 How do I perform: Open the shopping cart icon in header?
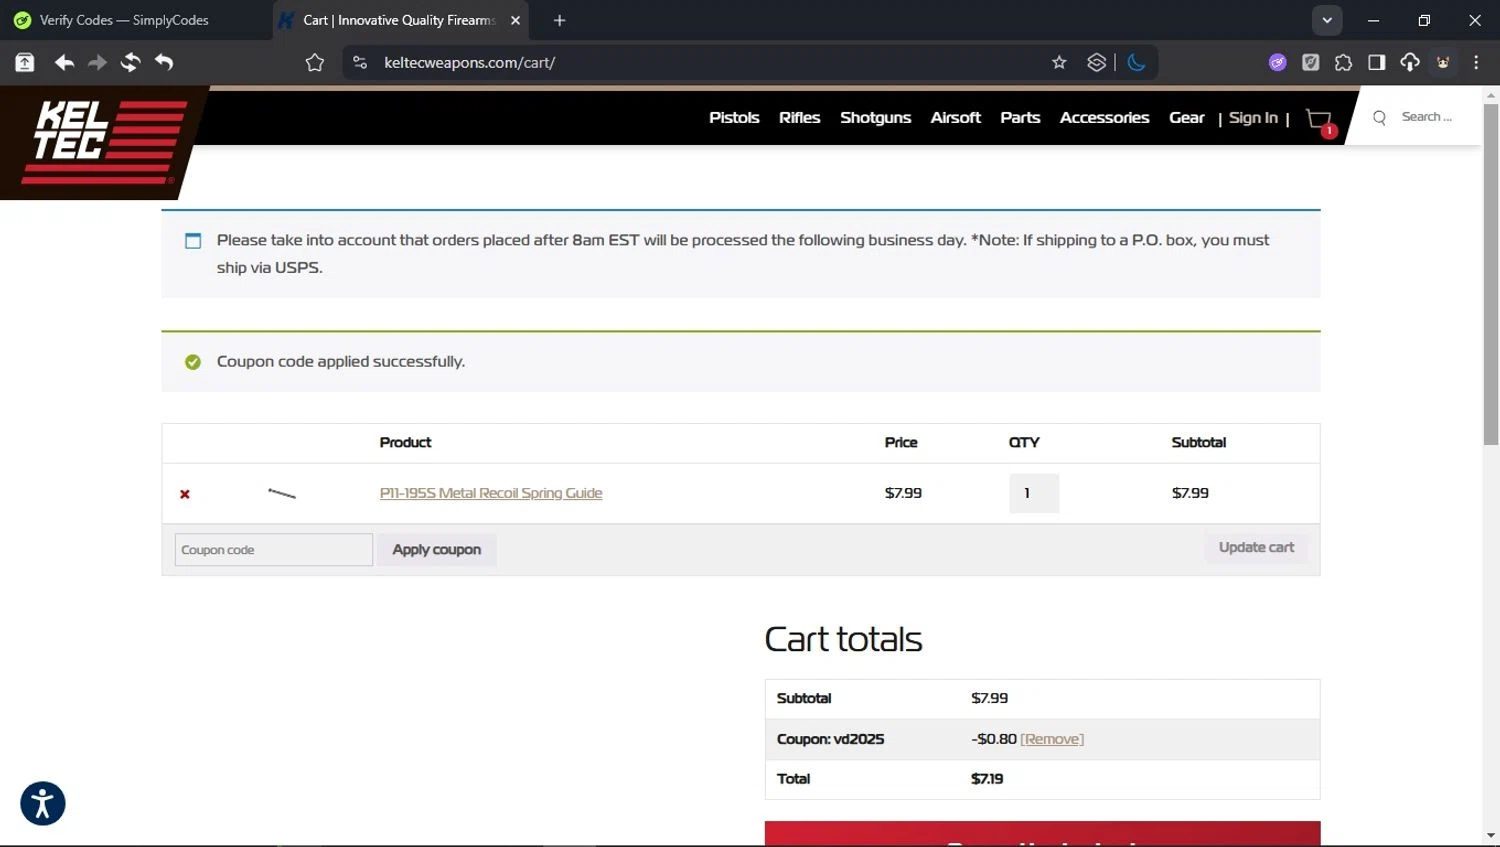[1319, 119]
